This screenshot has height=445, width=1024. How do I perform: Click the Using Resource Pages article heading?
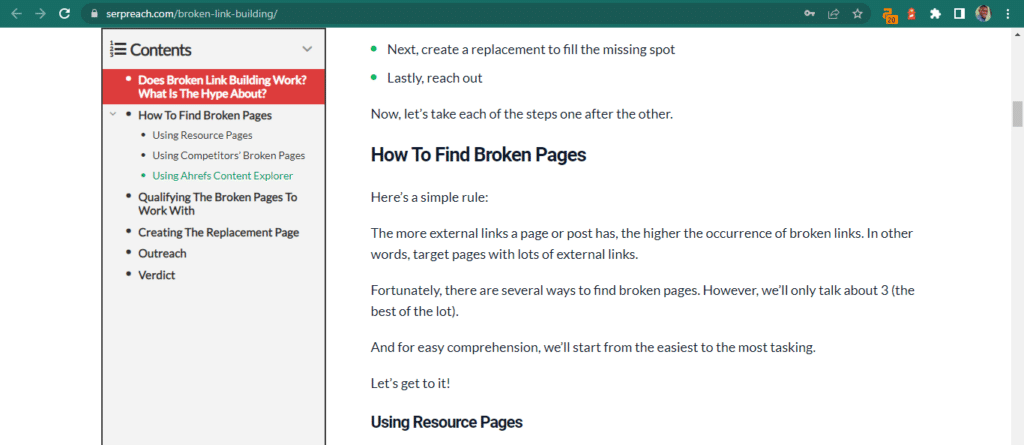coord(447,422)
